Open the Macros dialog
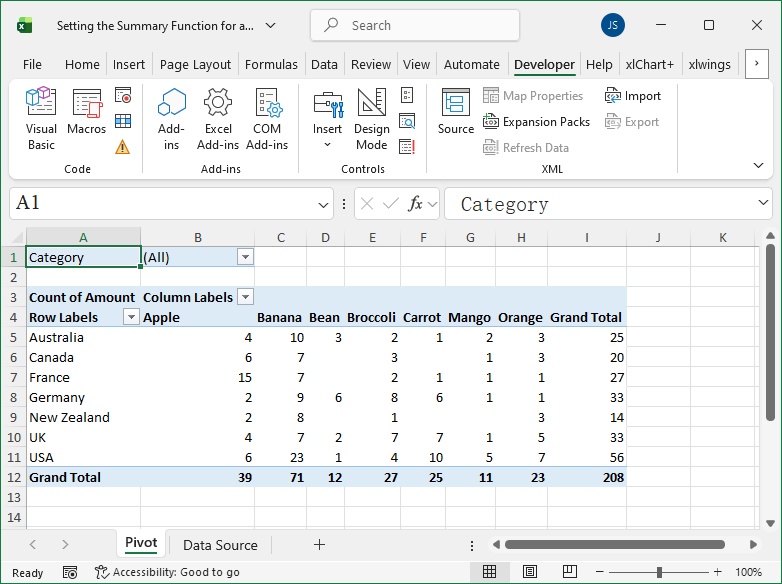 click(x=87, y=112)
